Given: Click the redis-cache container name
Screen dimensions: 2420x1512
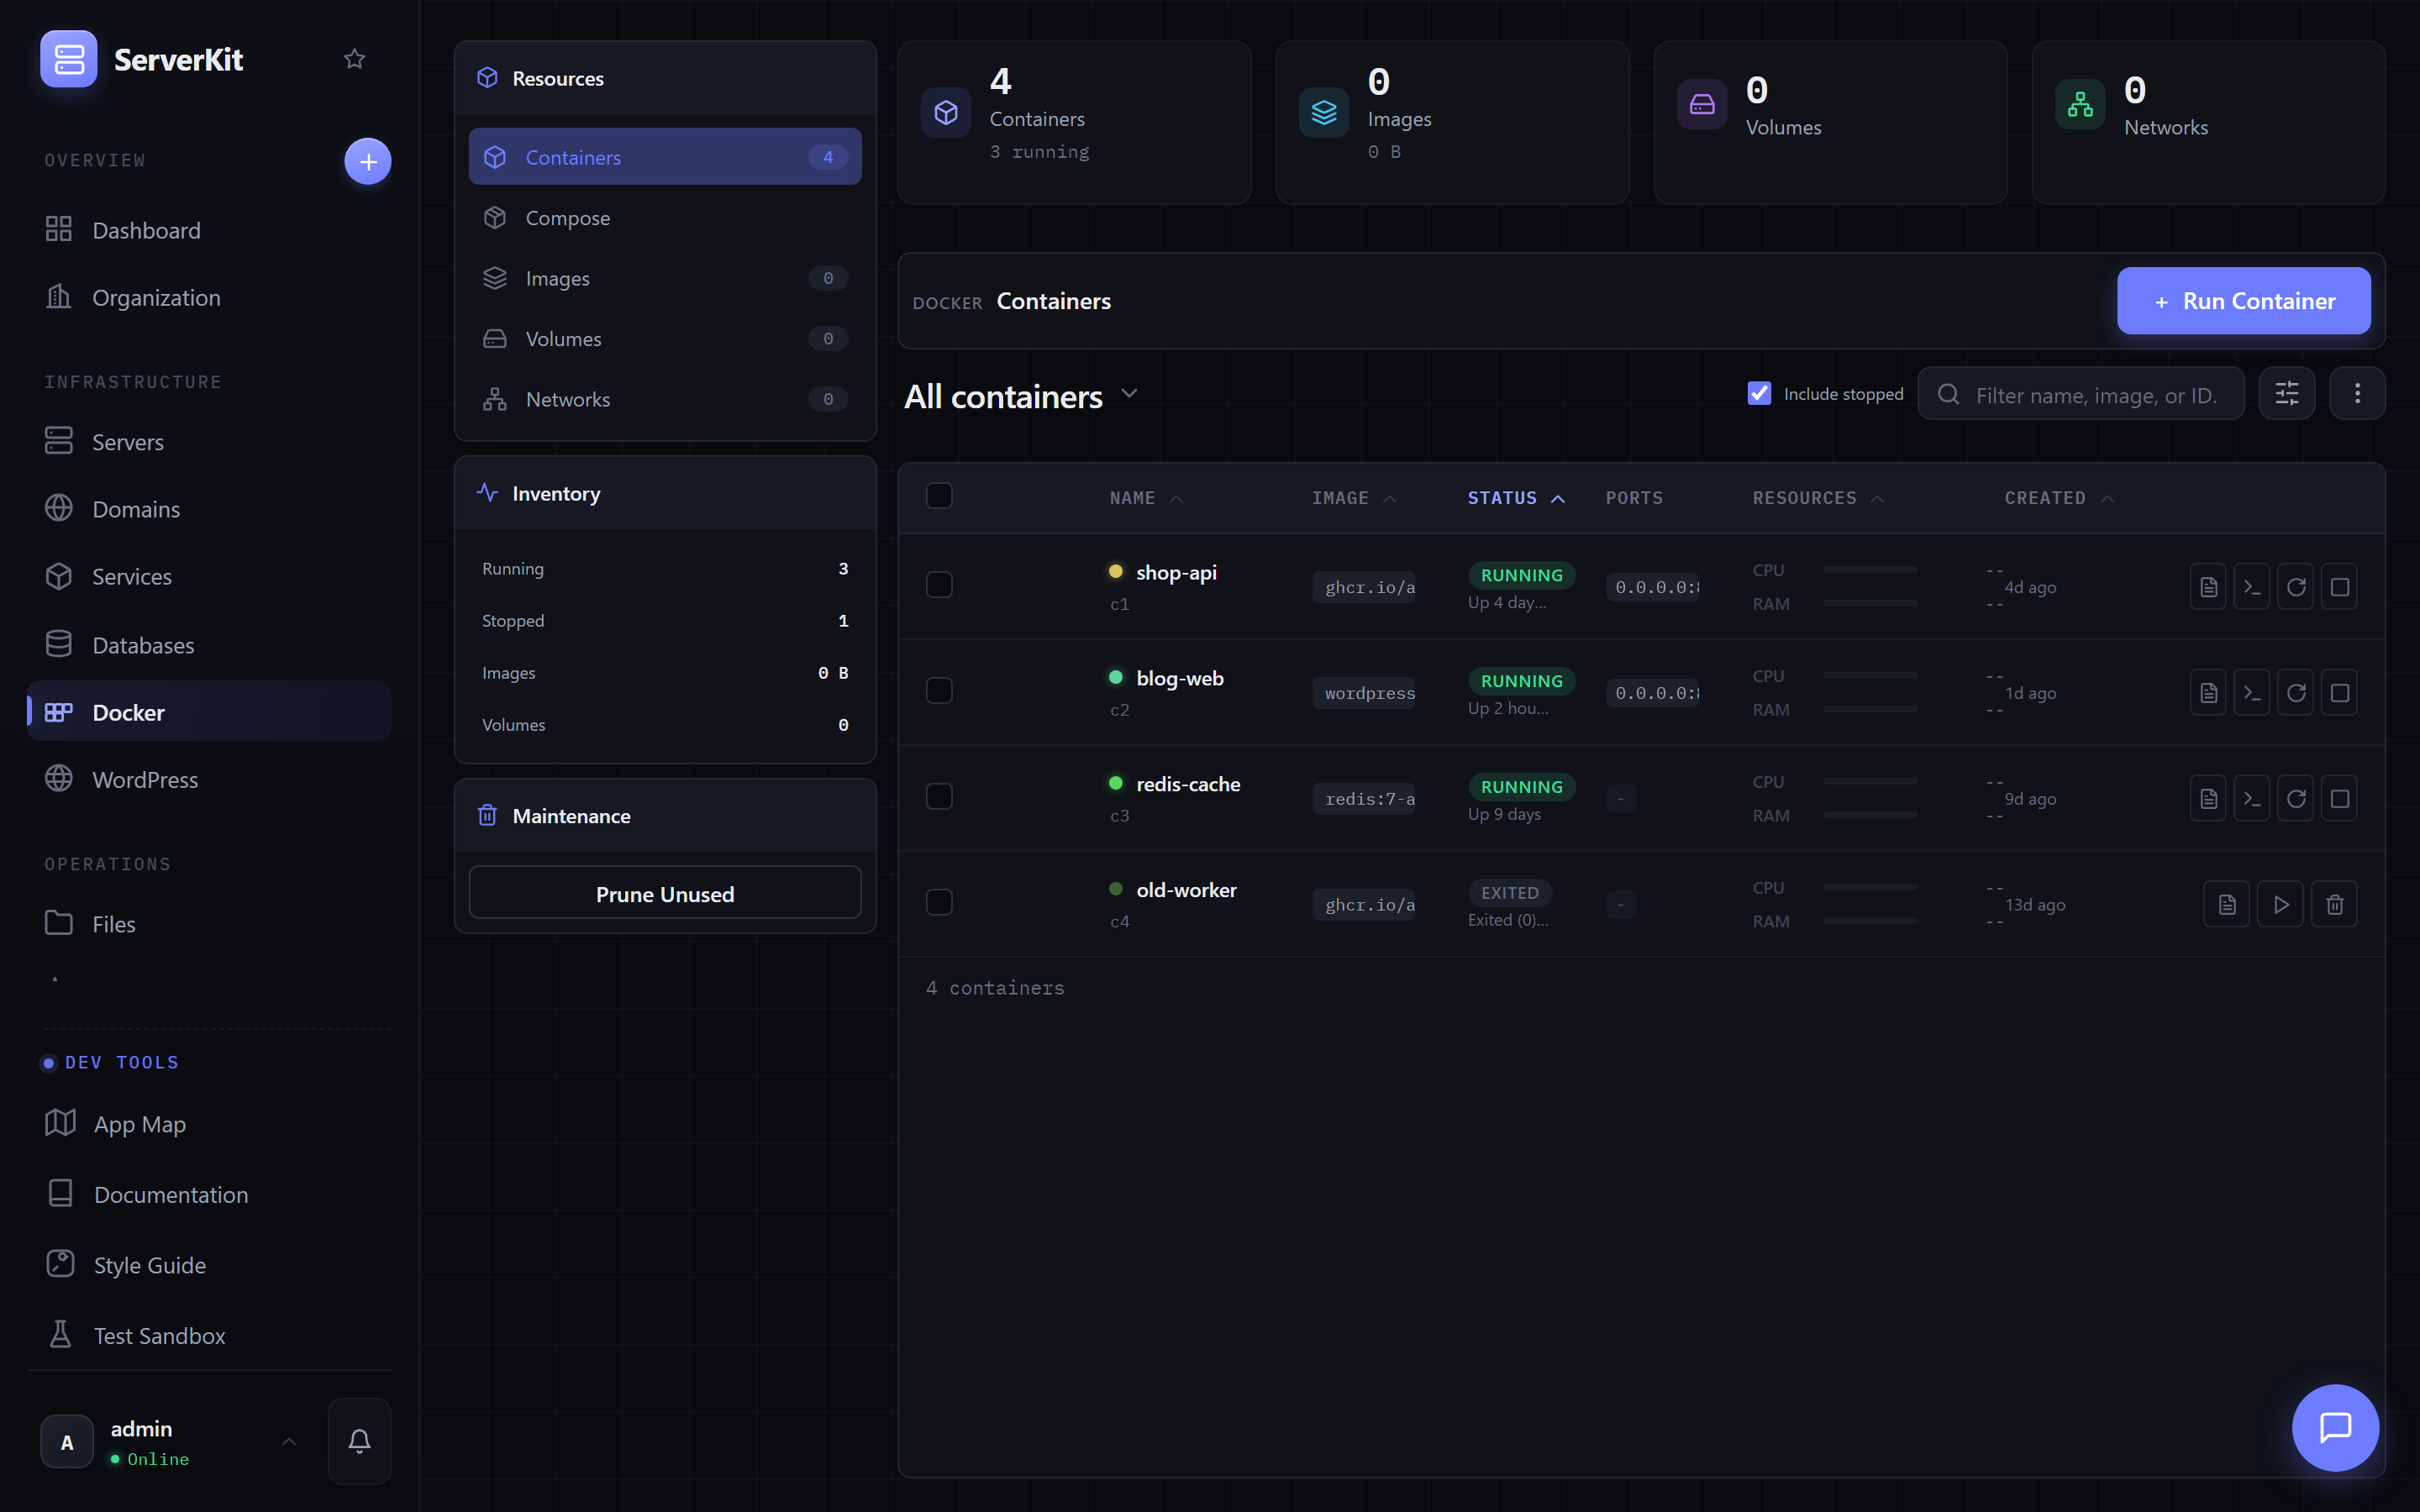Looking at the screenshot, I should pyautogui.click(x=1188, y=784).
